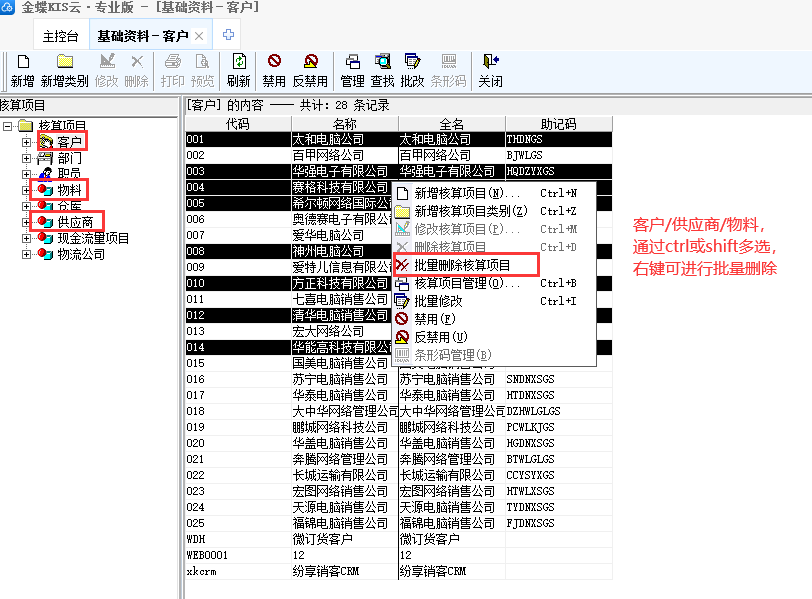Viewport: 812px width, 599px height.
Task: Click the 关闭 (Close) toolbar icon
Action: point(490,63)
